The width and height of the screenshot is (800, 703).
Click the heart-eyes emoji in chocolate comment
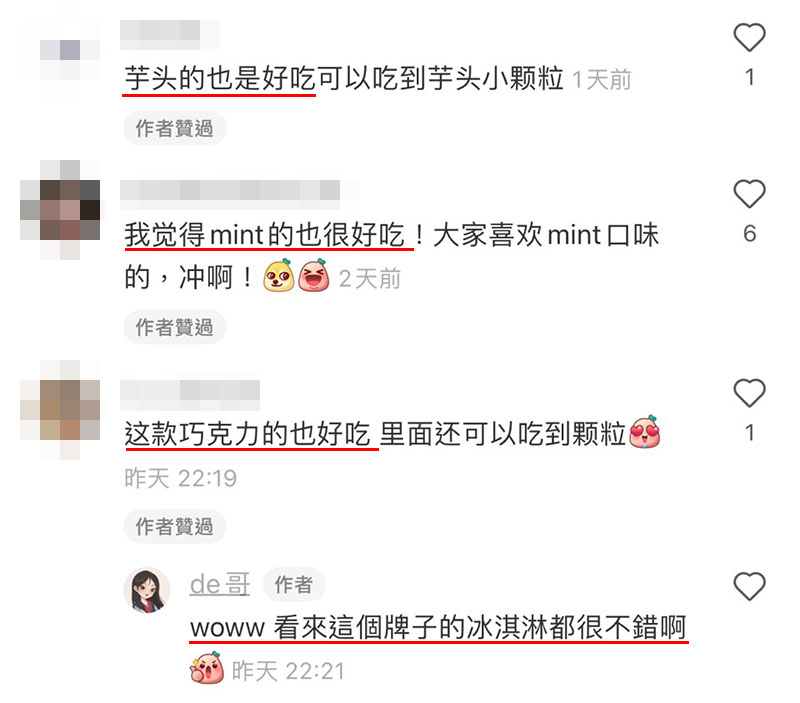click(645, 432)
